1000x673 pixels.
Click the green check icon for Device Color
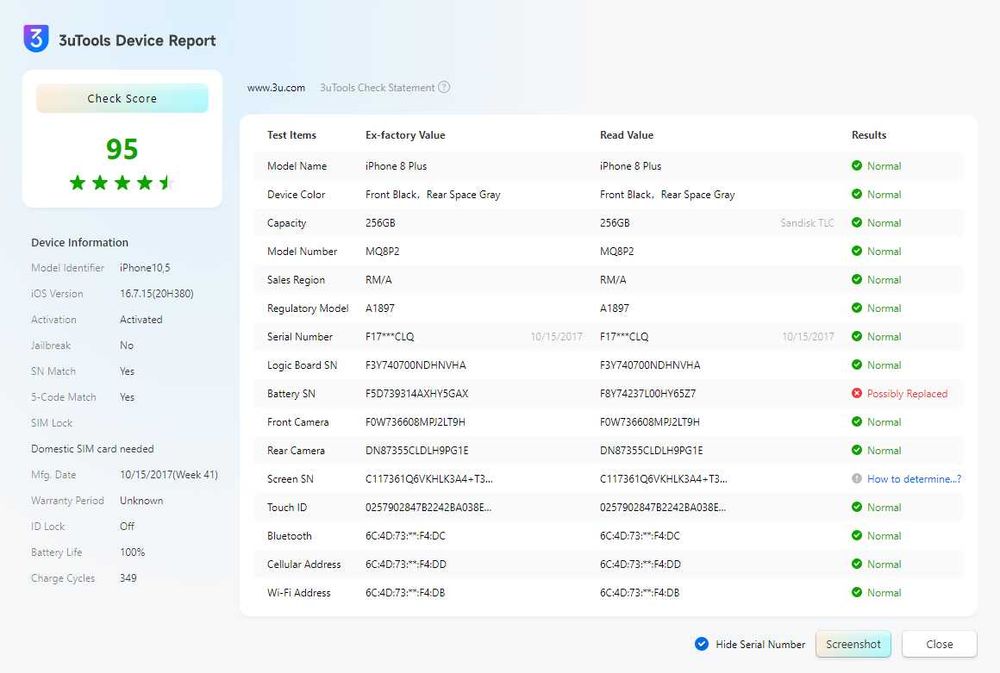(857, 194)
